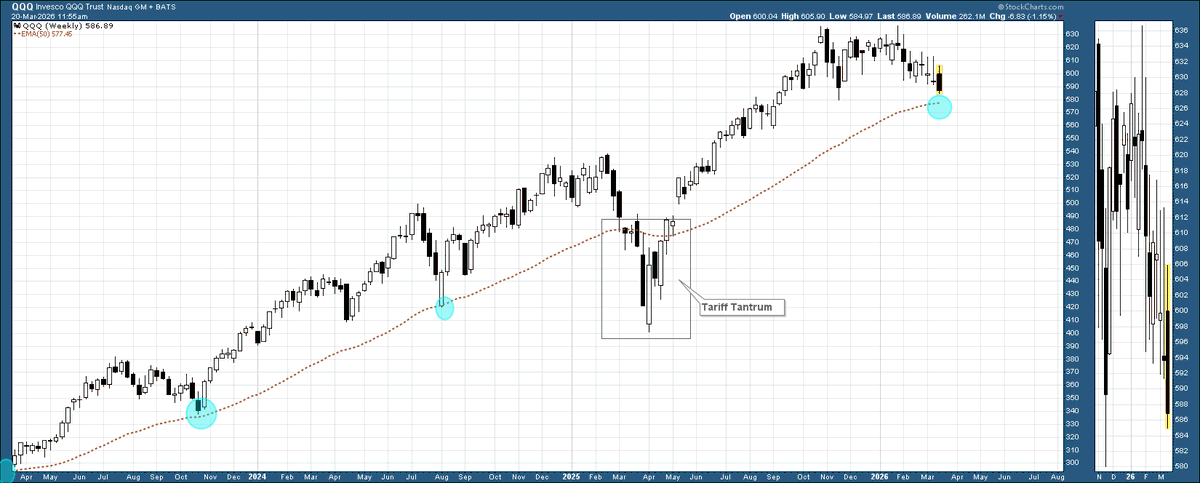Click the 2026 year label on main axis
The height and width of the screenshot is (483, 1200).
881,478
